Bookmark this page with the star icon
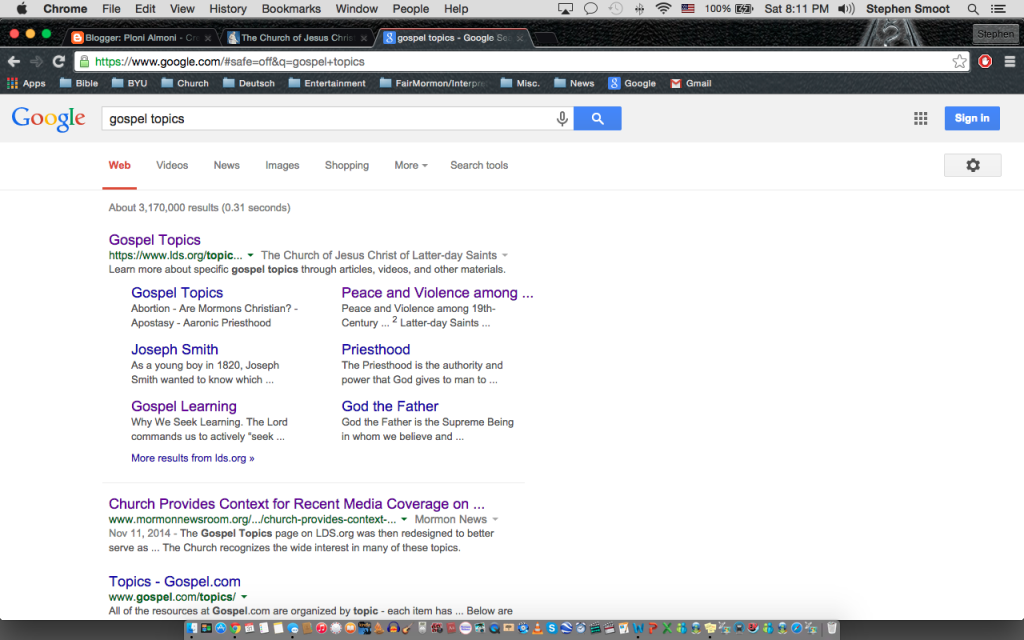 959,61
